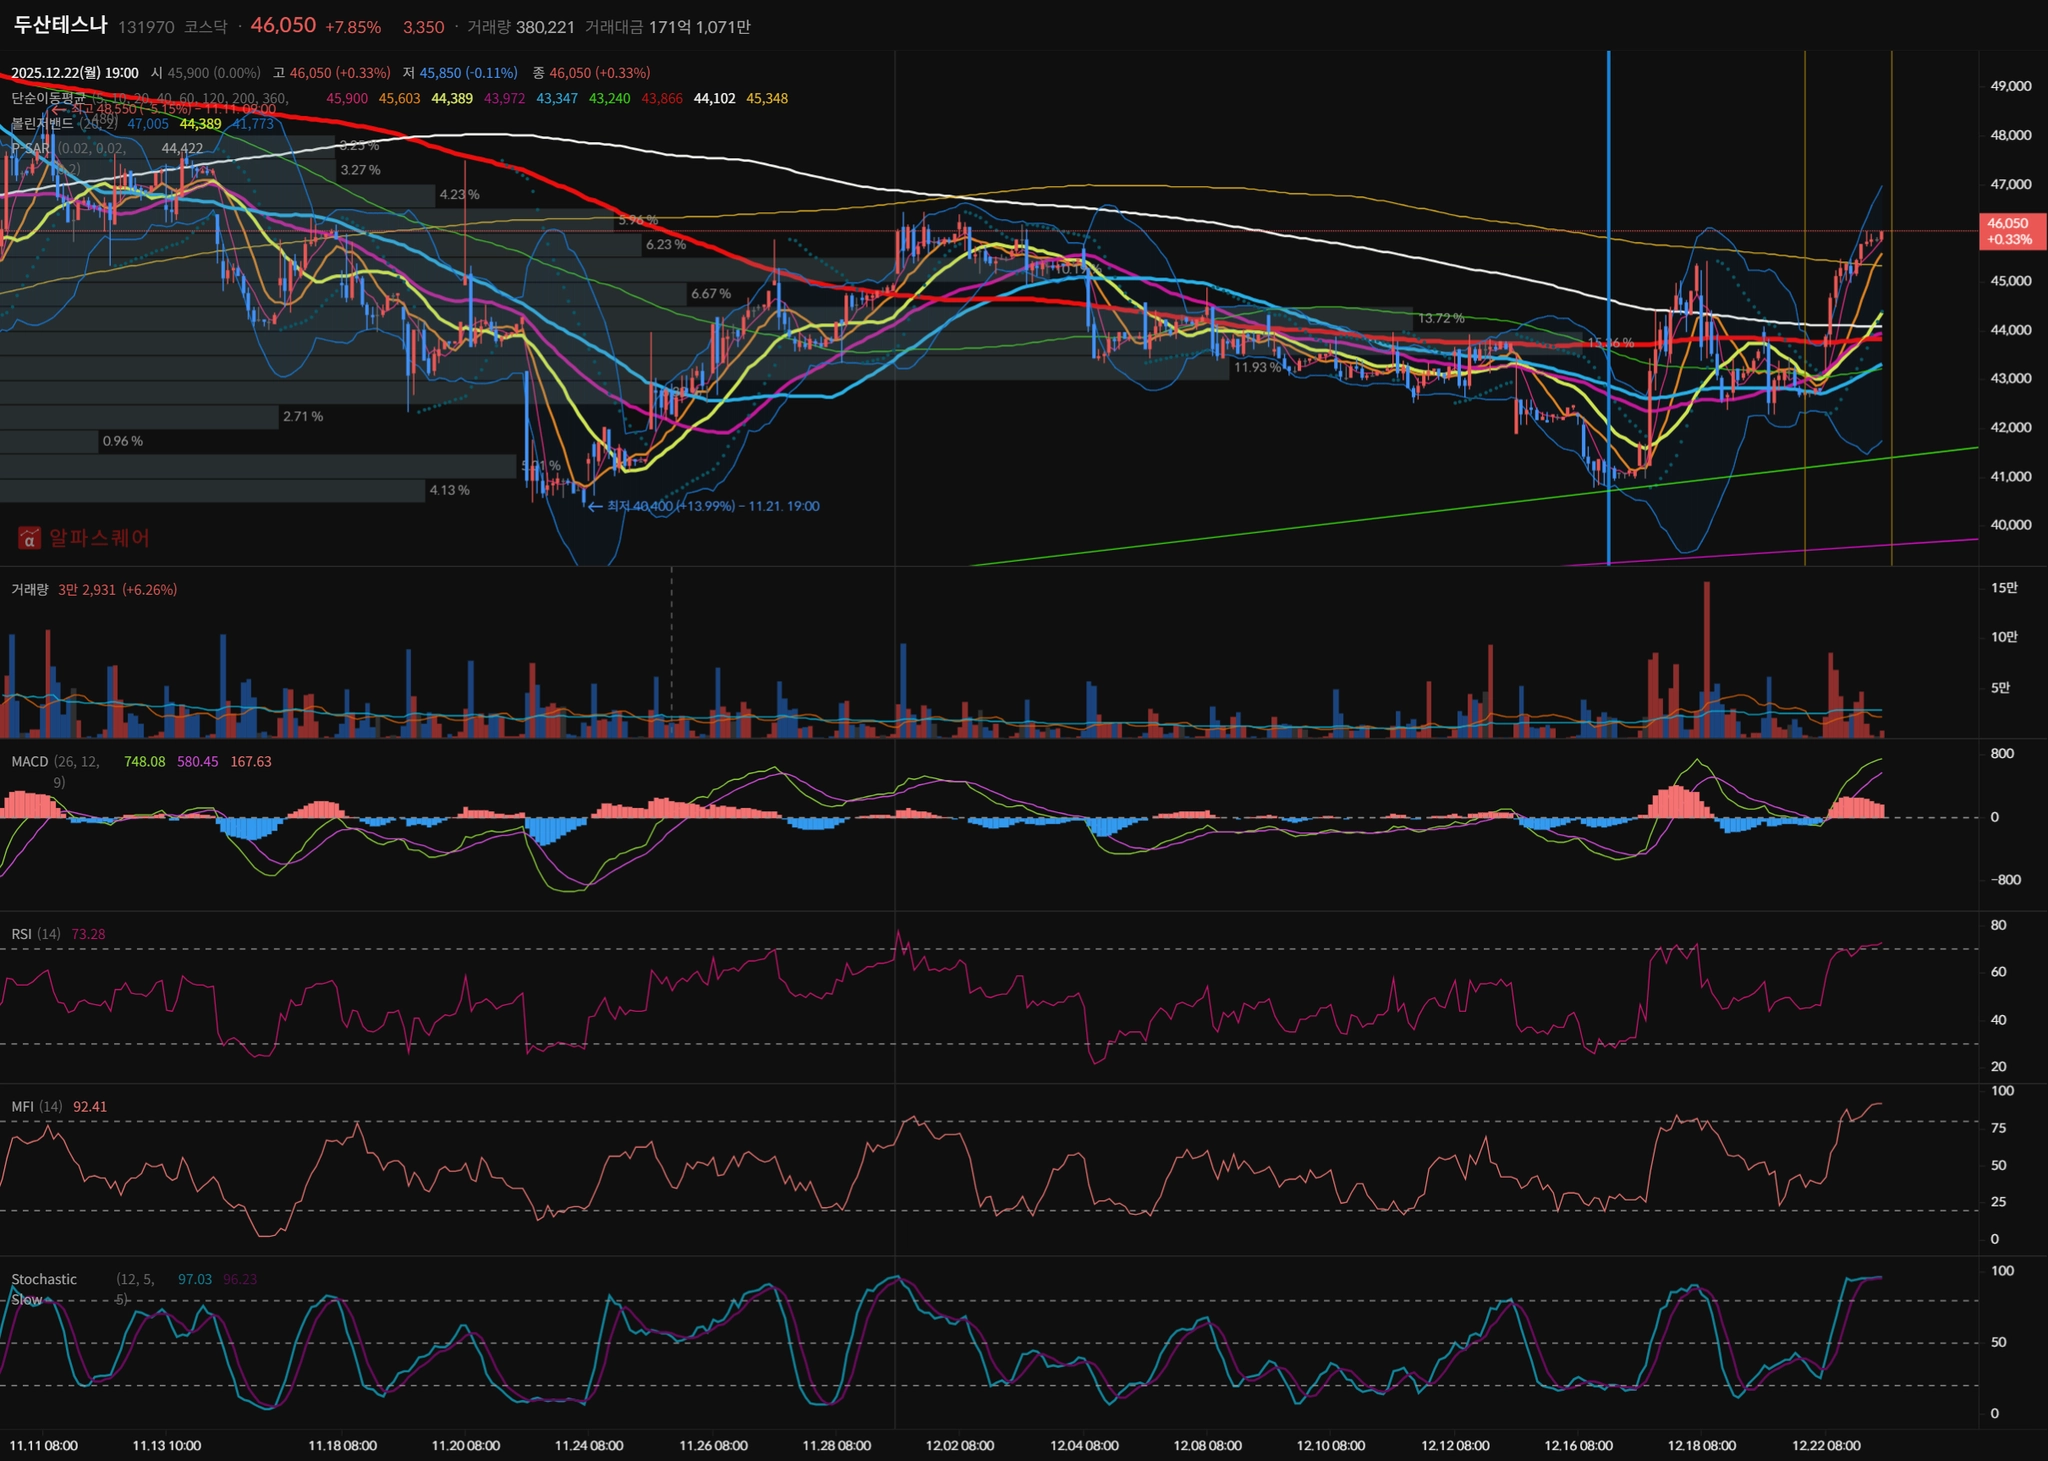Viewport: 2048px width, 1461px height.
Task: Click the P-SAR indicator label
Action: [x=30, y=148]
